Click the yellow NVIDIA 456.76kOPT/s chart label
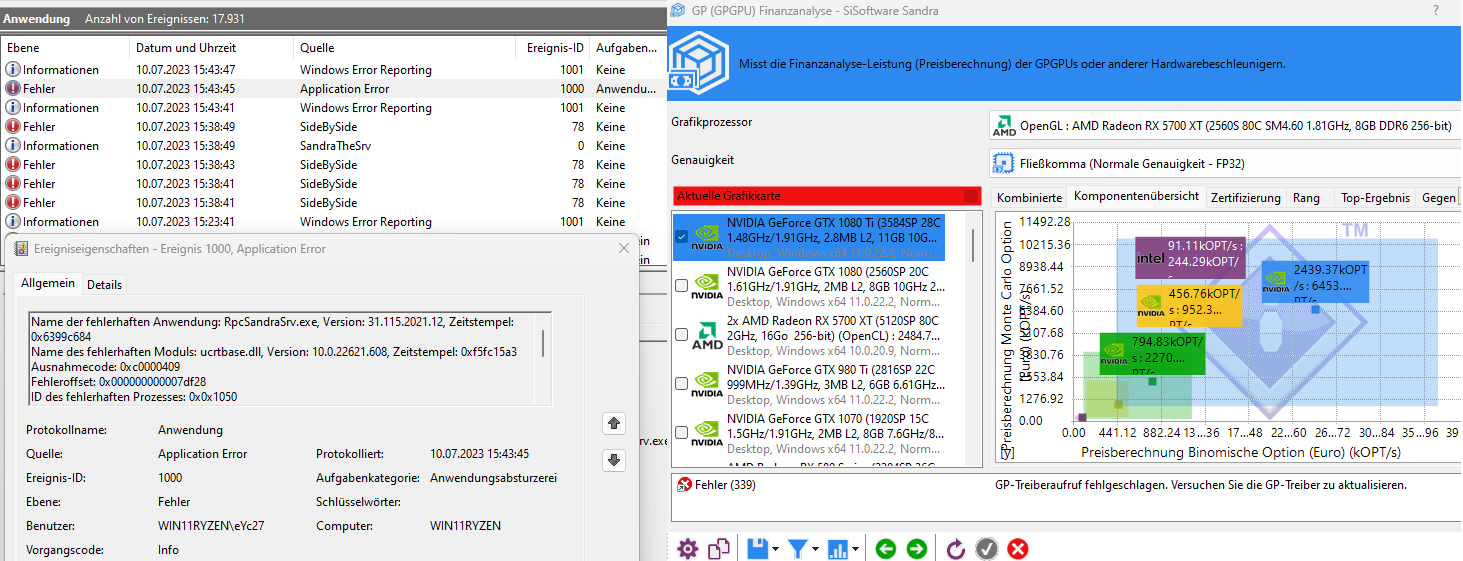The width and height of the screenshot is (1463, 561). coord(1190,305)
